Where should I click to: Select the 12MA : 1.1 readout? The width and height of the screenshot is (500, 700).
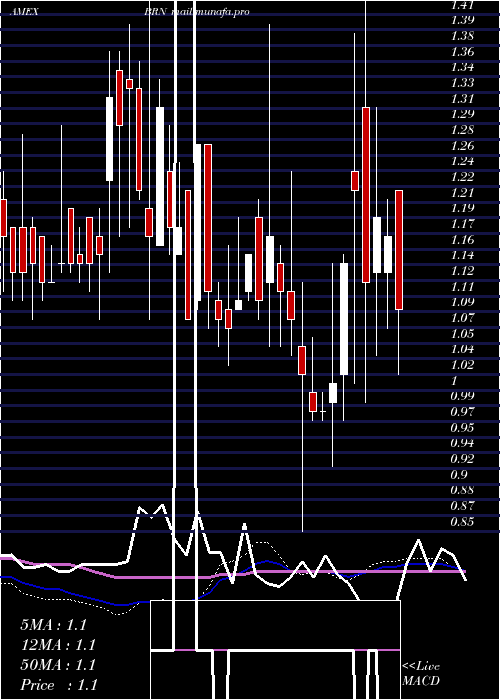(x=58, y=645)
